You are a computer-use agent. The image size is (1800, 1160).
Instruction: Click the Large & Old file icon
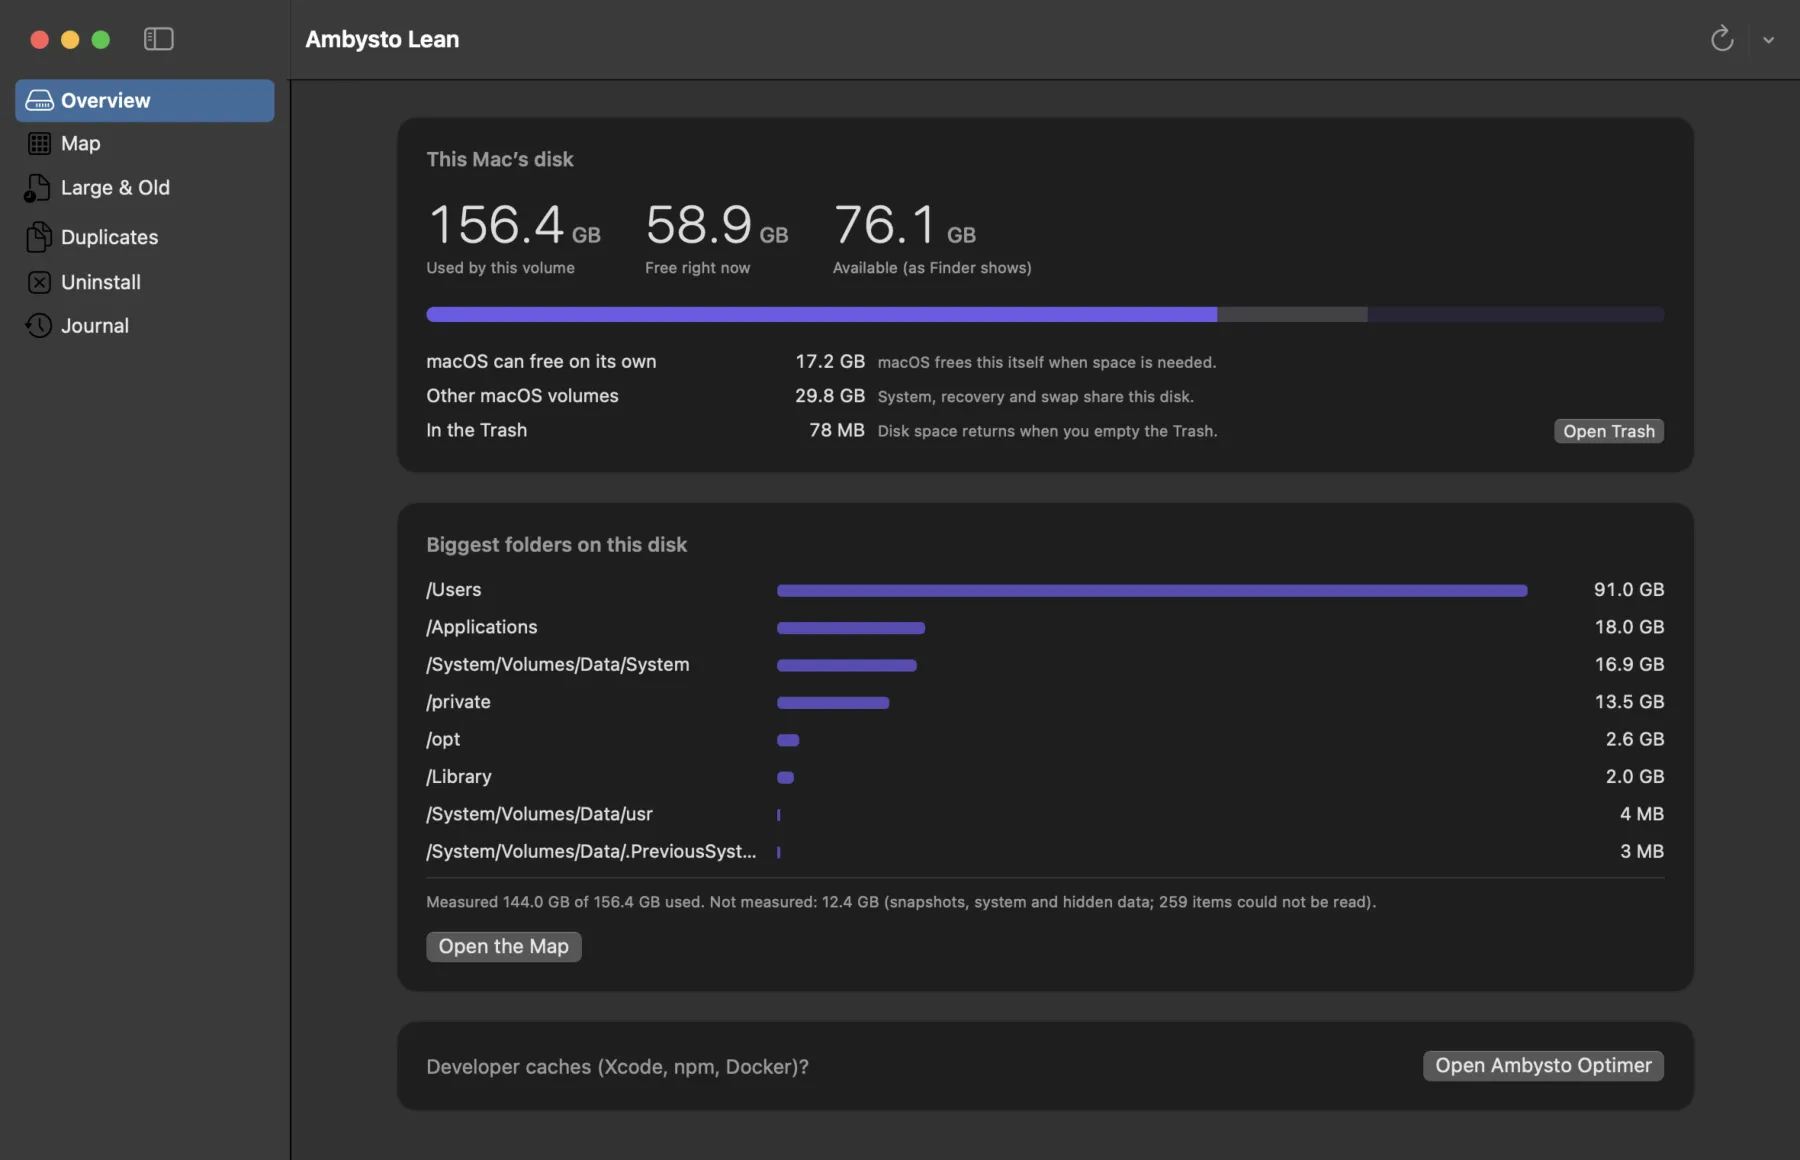click(38, 188)
